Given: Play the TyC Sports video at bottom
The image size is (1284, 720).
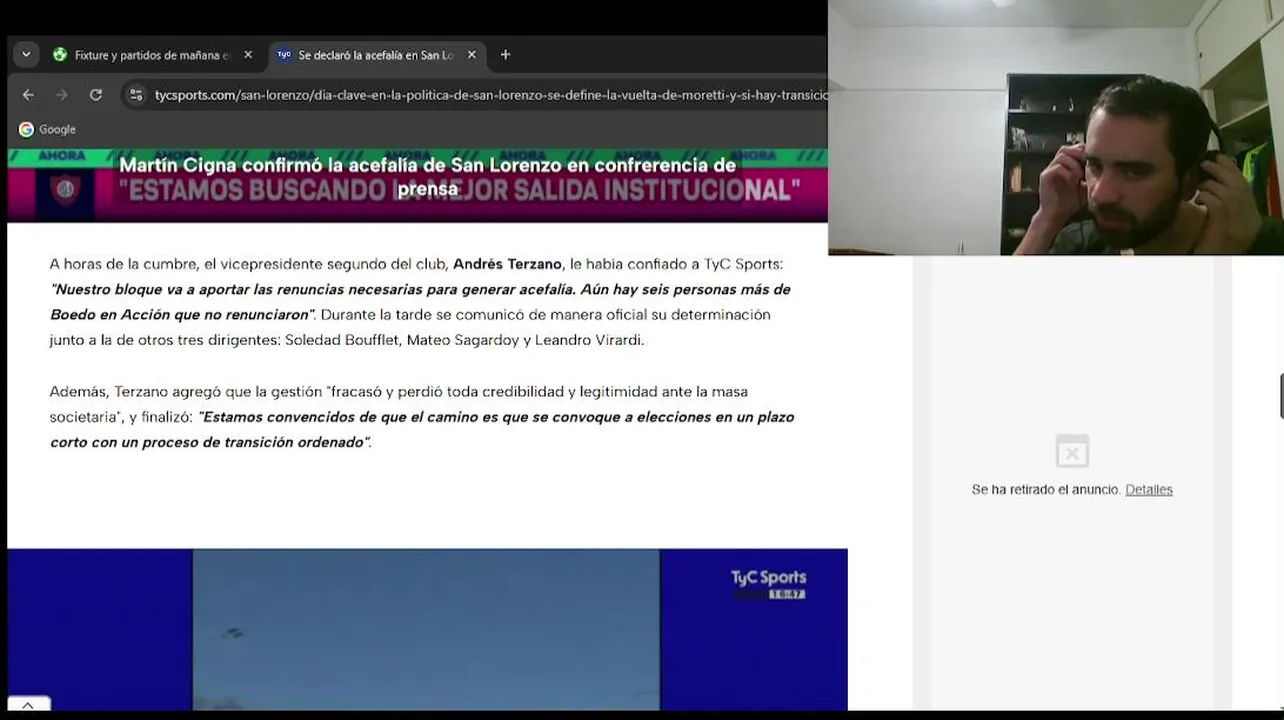Looking at the screenshot, I should (x=427, y=629).
